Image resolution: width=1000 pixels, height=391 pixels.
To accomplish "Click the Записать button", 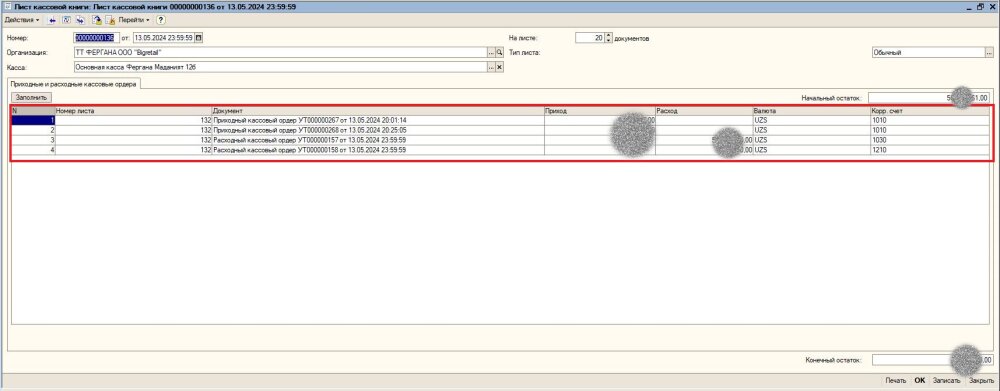I will pyautogui.click(x=946, y=381).
